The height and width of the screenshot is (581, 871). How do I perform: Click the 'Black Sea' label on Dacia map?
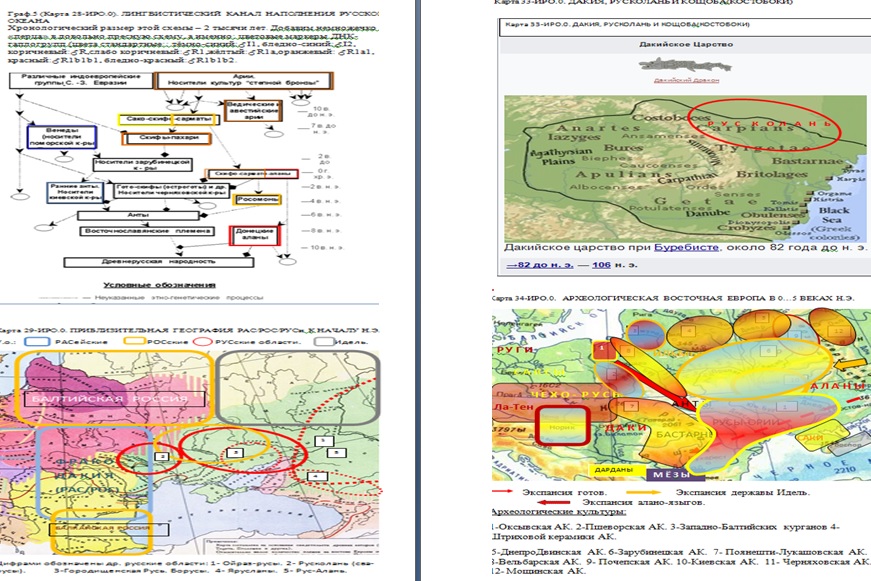click(x=834, y=215)
